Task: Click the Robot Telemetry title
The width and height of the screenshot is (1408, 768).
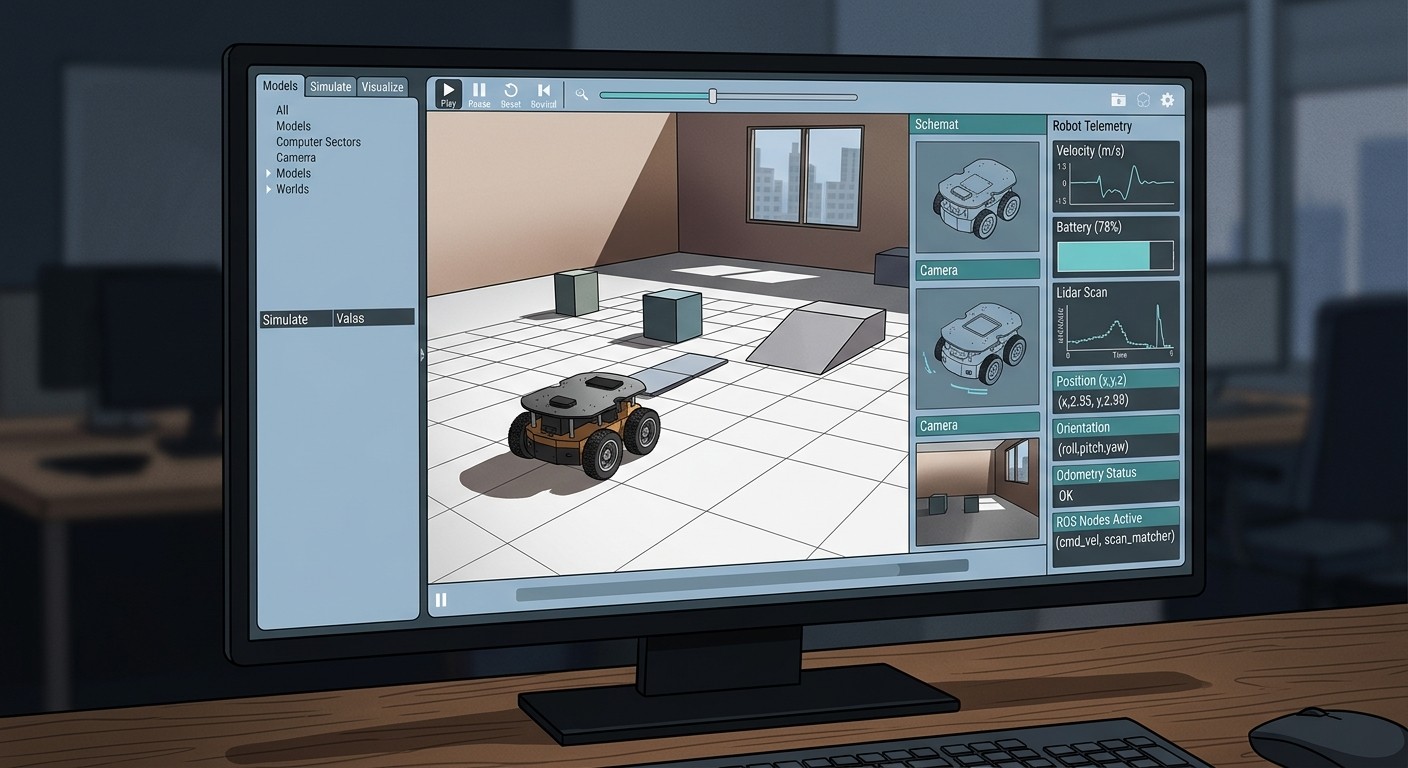Action: [x=1092, y=126]
